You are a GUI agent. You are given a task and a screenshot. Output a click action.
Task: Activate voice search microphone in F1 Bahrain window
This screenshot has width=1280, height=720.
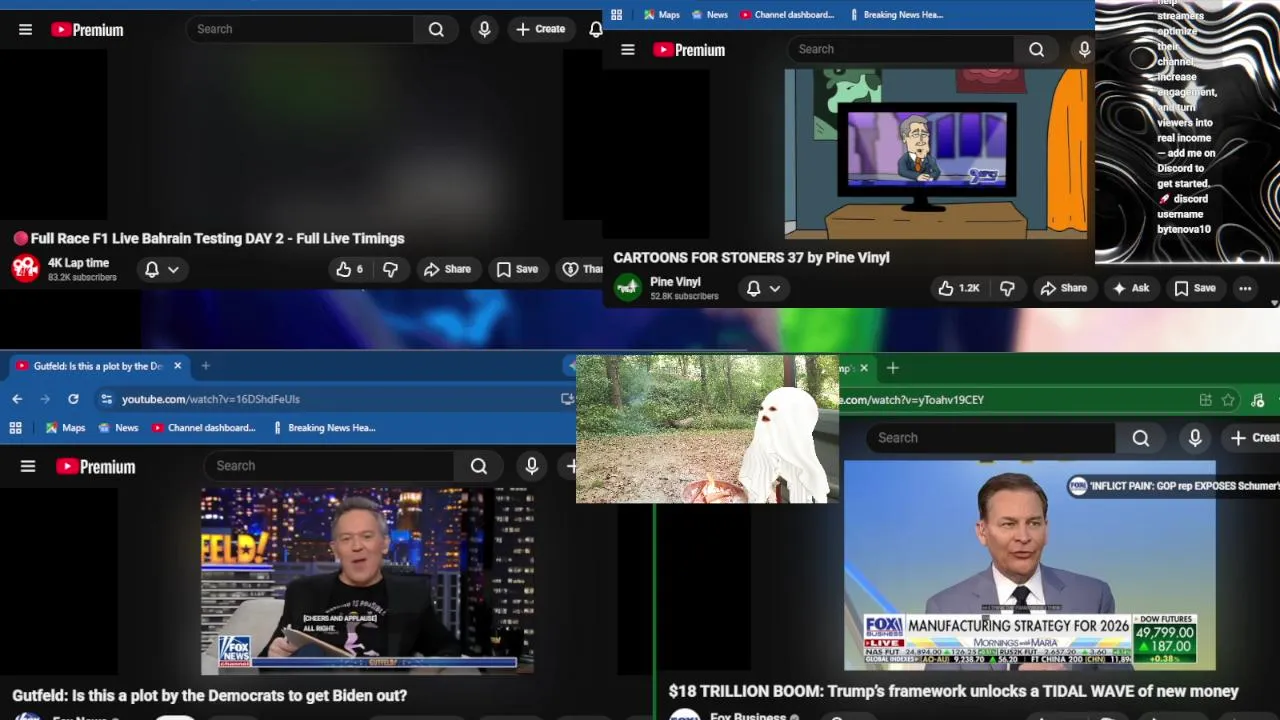(x=485, y=30)
